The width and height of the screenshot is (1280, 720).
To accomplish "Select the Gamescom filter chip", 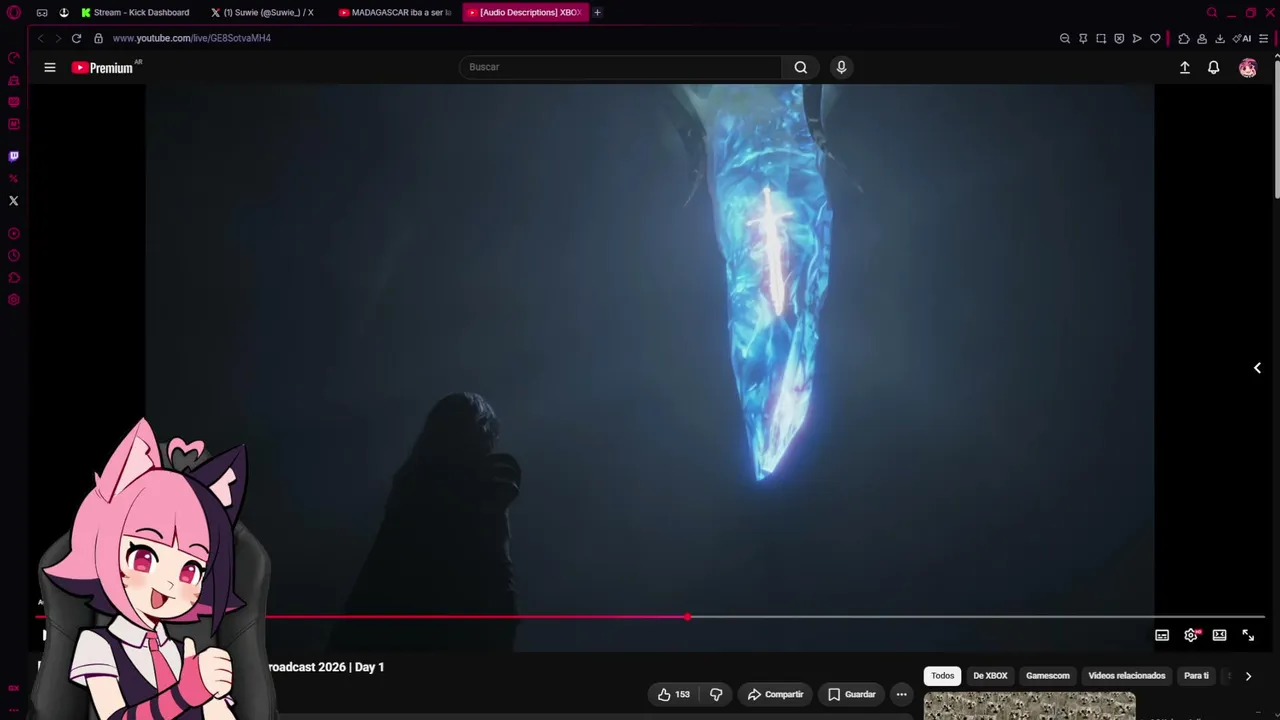I will pos(1048,676).
